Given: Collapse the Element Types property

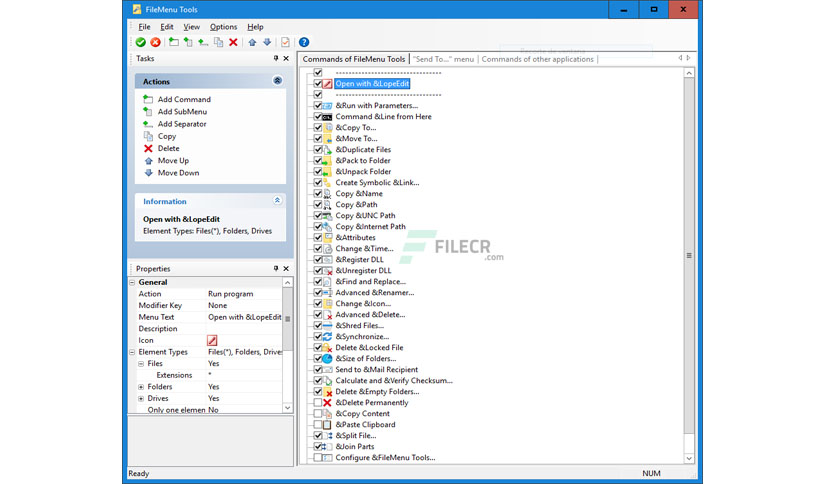Looking at the screenshot, I should click(132, 352).
